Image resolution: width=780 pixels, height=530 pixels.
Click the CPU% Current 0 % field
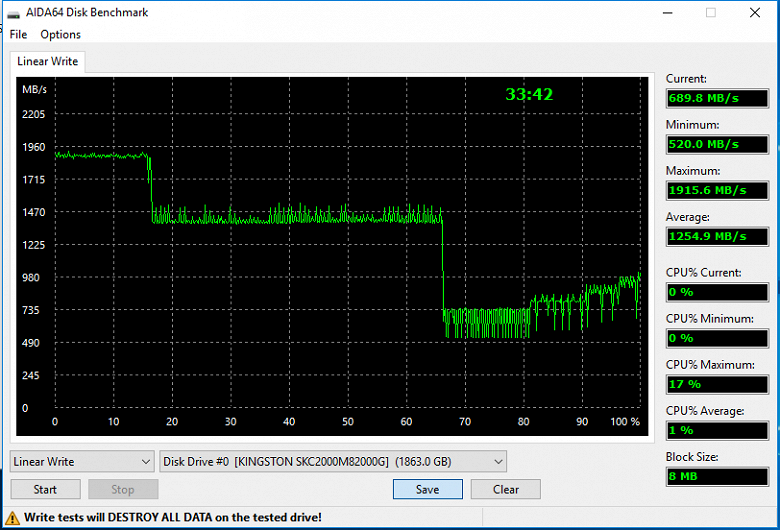(x=717, y=292)
